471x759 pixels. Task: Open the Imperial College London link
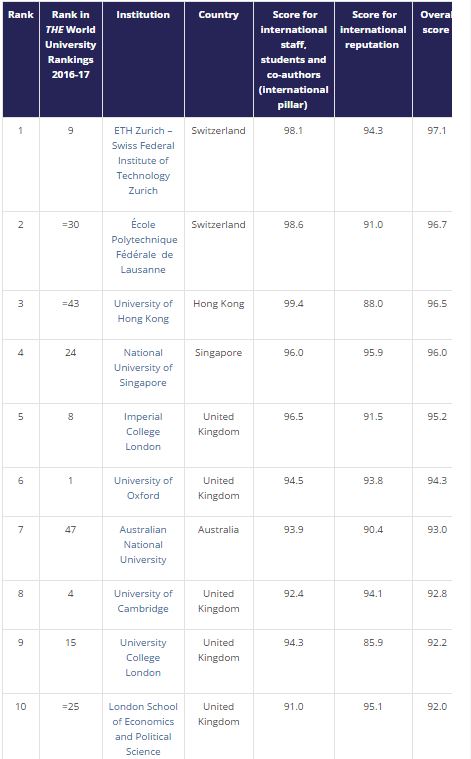point(143,431)
